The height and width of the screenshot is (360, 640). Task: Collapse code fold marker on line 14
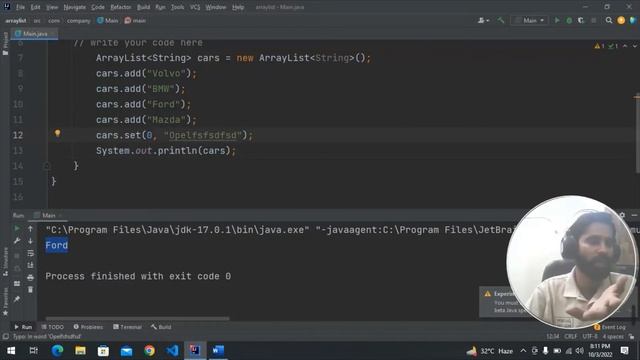point(47,166)
